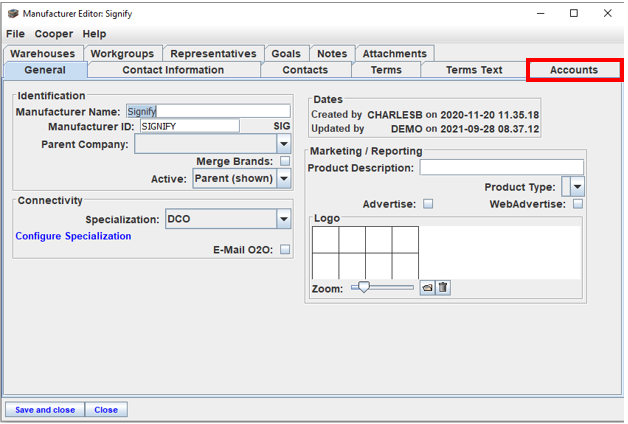Enable the Merge Brands checkbox
The height and width of the screenshot is (424, 628).
point(285,161)
